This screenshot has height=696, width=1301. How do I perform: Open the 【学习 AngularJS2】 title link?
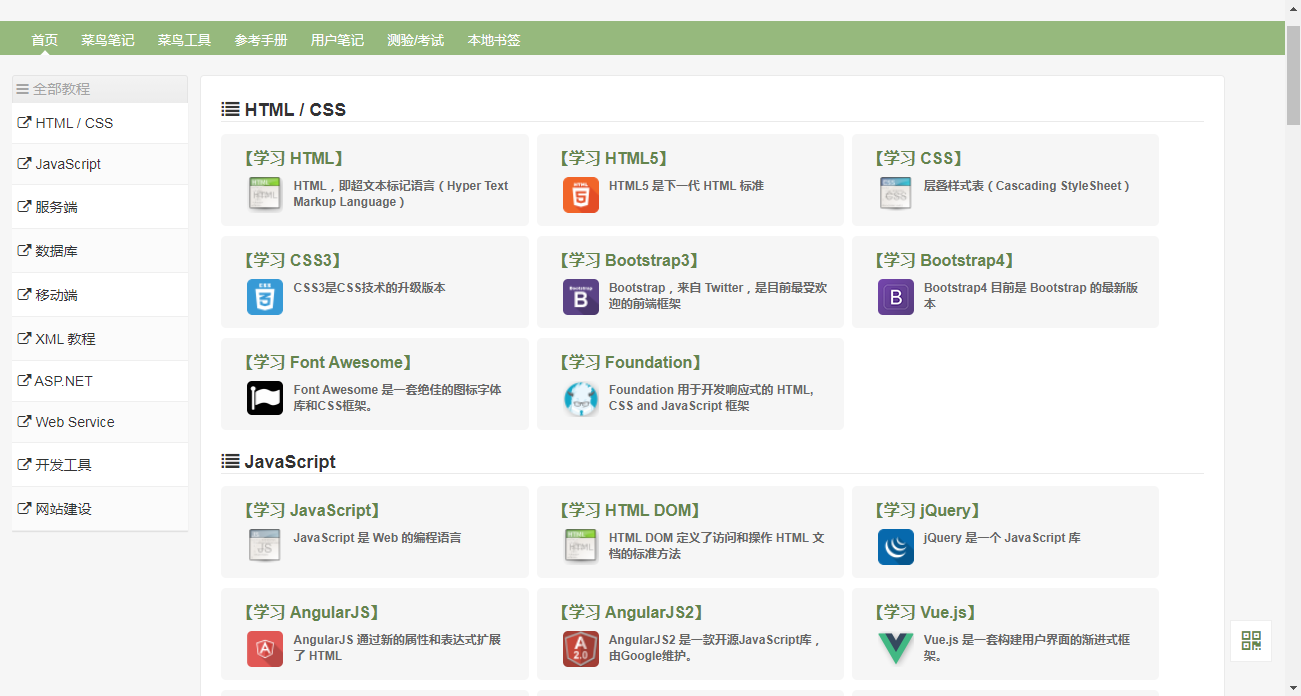point(631,612)
